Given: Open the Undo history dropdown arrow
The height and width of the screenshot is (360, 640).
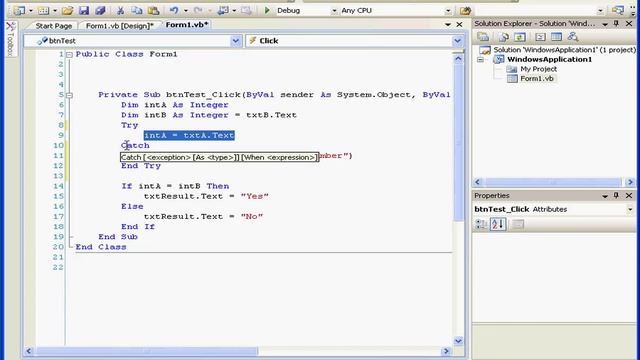Looking at the screenshot, I should coord(186,11).
